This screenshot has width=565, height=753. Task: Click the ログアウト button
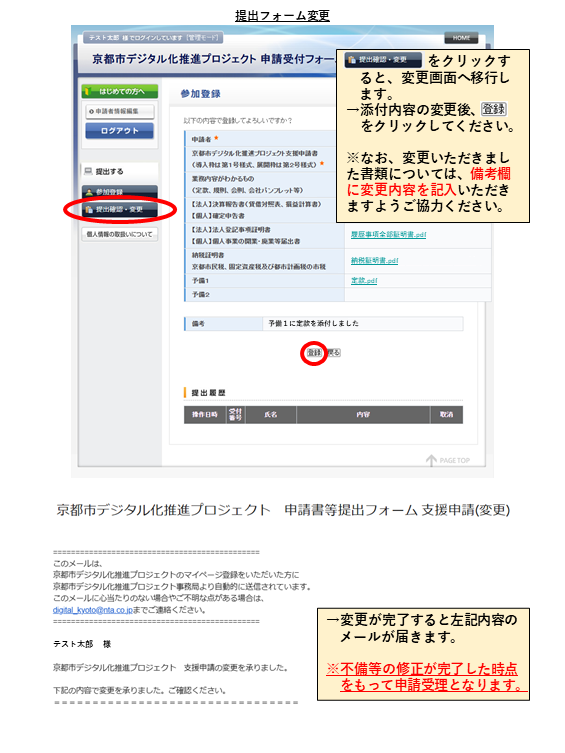[x=120, y=131]
